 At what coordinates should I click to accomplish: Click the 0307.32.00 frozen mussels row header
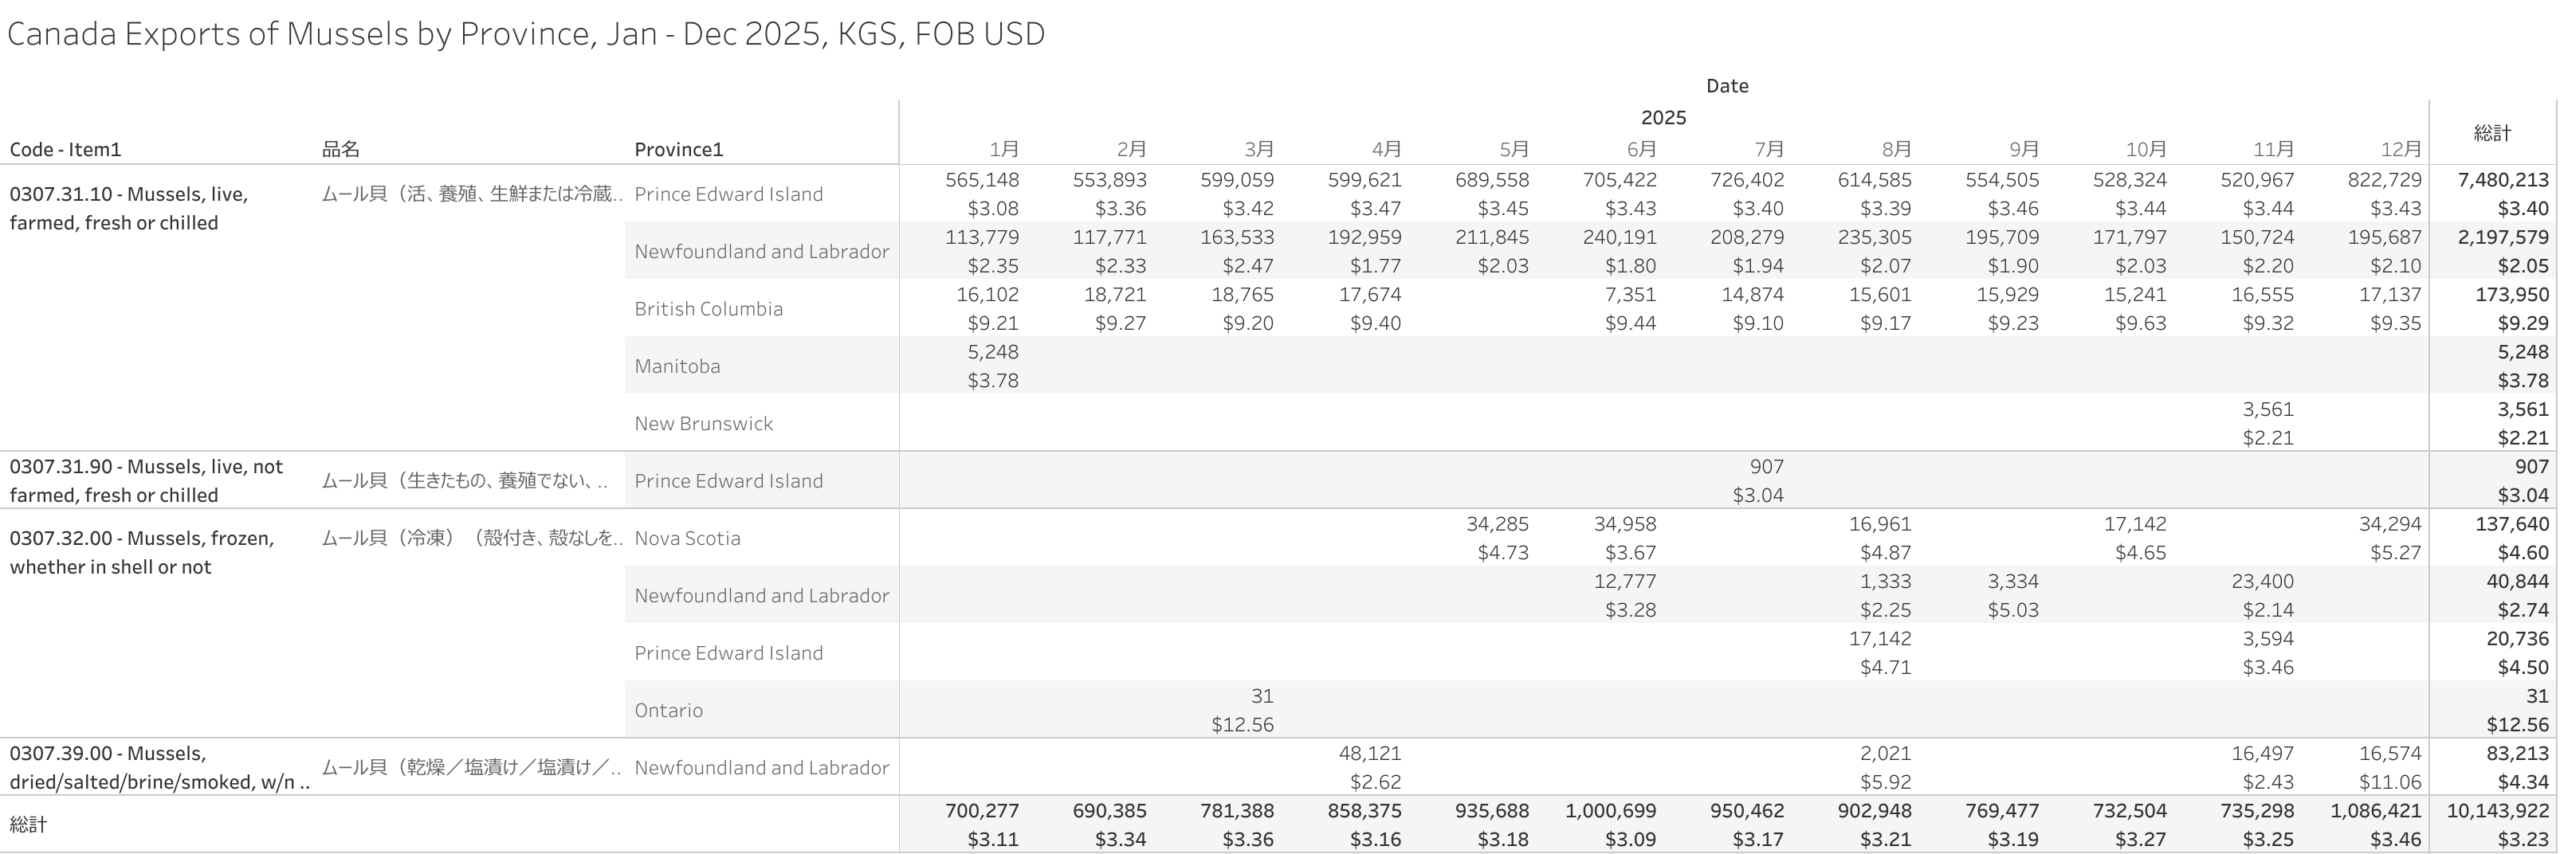pyautogui.click(x=141, y=552)
